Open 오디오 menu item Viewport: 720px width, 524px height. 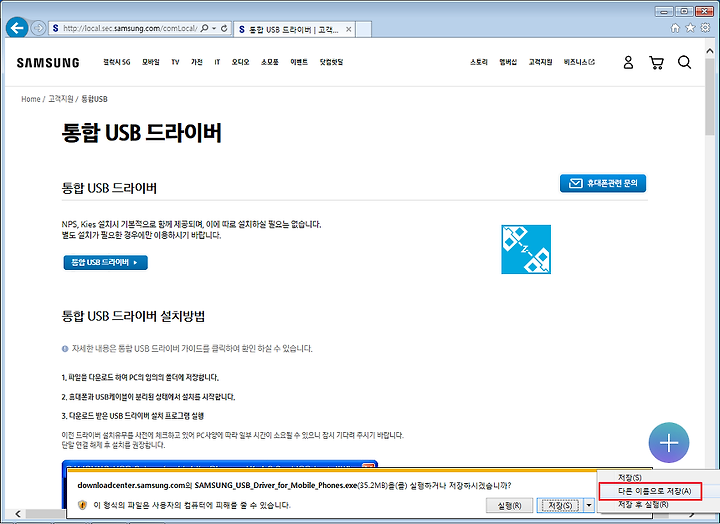(x=240, y=62)
